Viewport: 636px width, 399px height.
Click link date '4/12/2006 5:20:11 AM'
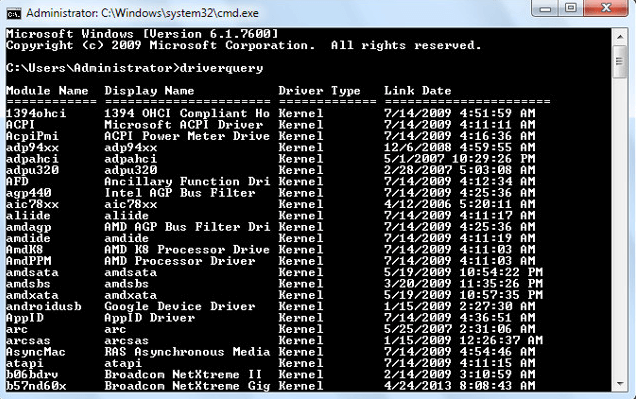tap(460, 204)
